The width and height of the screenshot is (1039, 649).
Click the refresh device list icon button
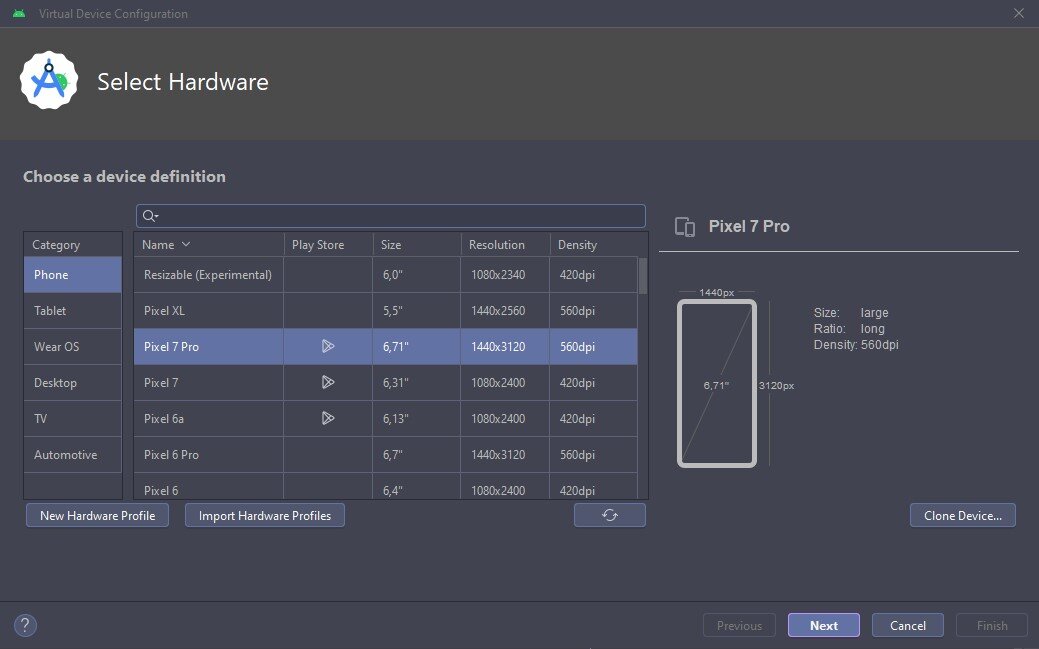pos(610,515)
